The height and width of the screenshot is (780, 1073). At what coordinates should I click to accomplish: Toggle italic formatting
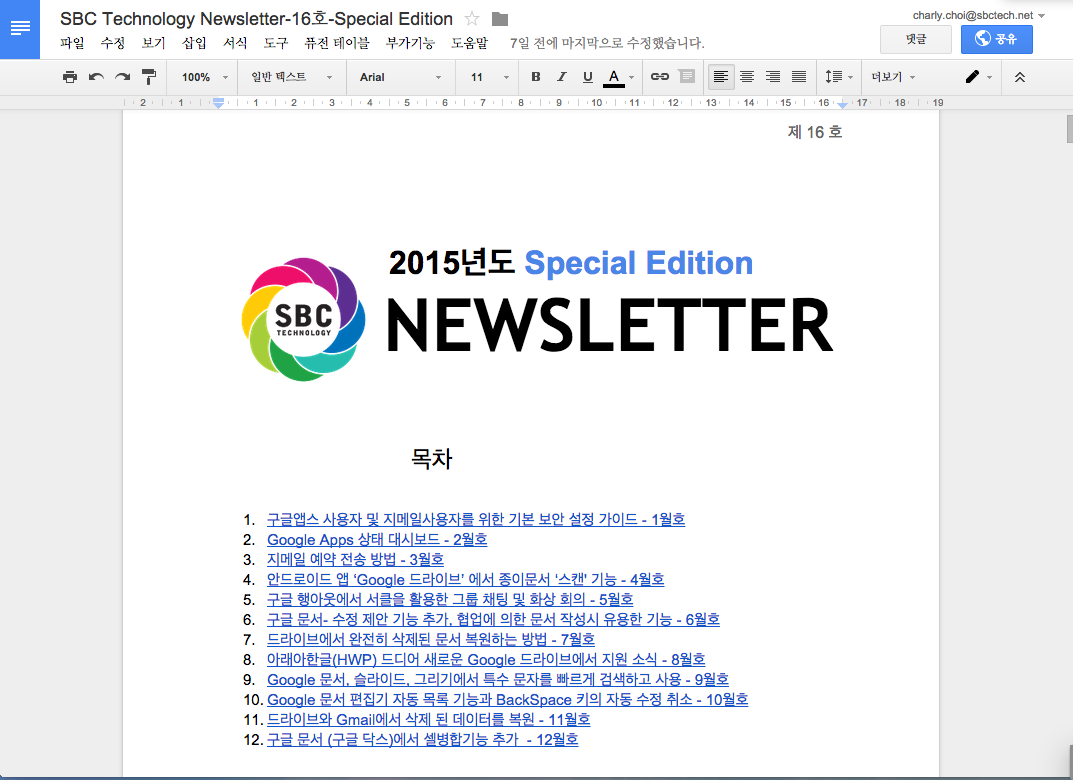point(562,77)
